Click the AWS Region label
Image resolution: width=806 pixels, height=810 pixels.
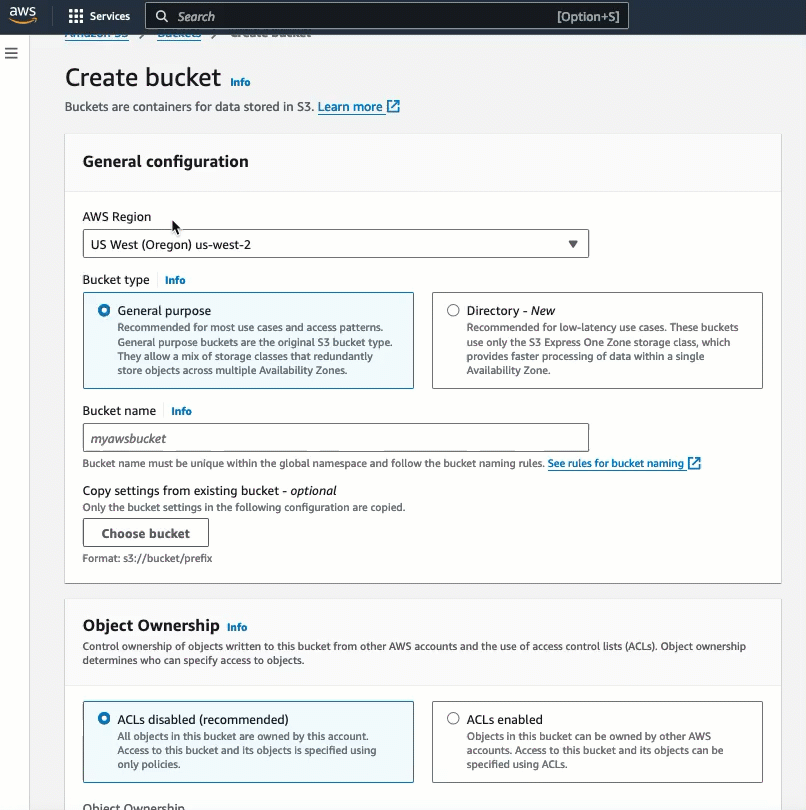point(117,217)
